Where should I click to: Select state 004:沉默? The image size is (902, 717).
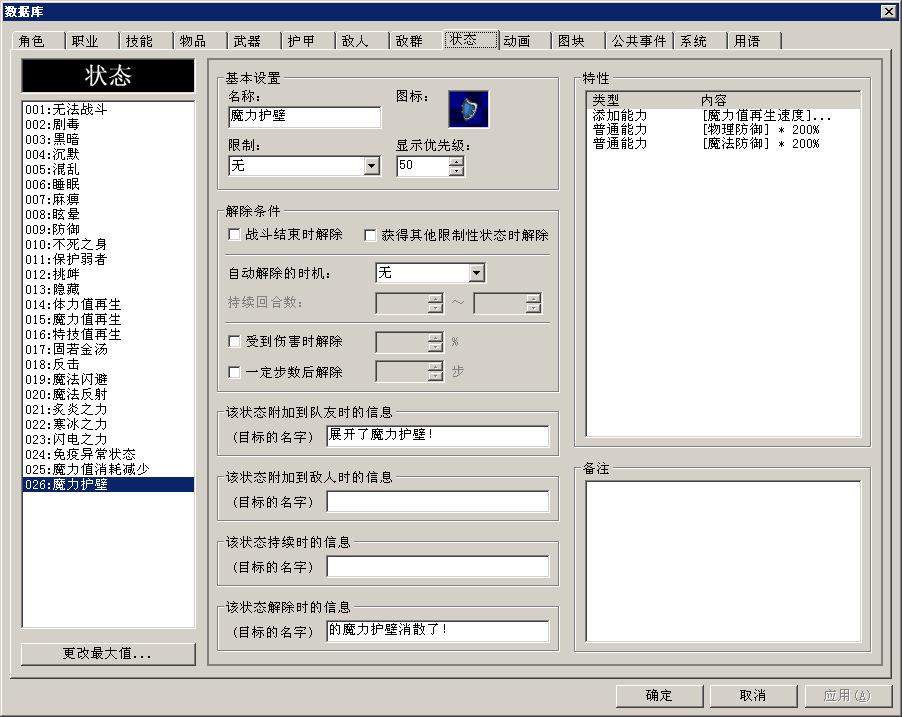tap(108, 154)
